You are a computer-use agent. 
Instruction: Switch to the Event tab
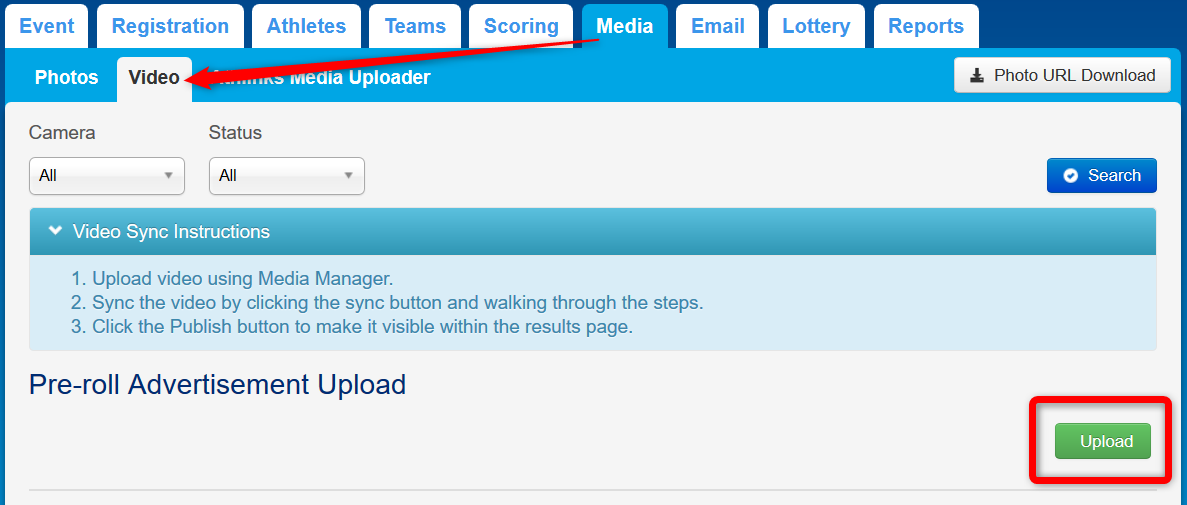(x=47, y=27)
